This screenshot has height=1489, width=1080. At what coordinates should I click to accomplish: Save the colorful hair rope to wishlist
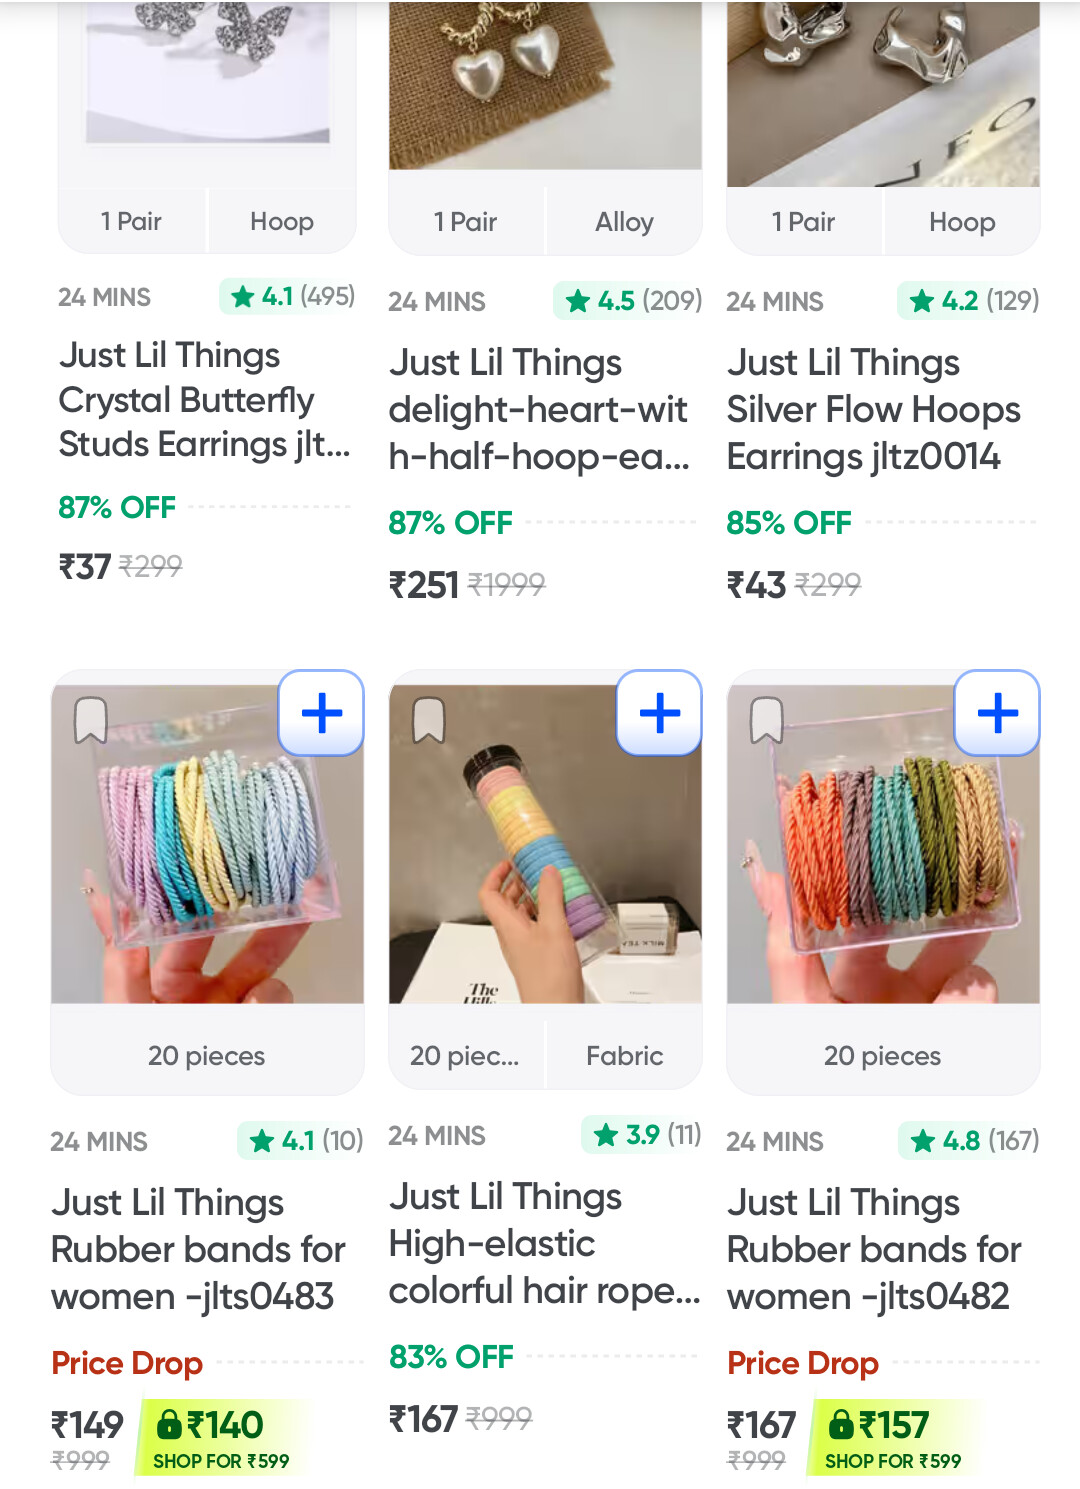point(429,719)
